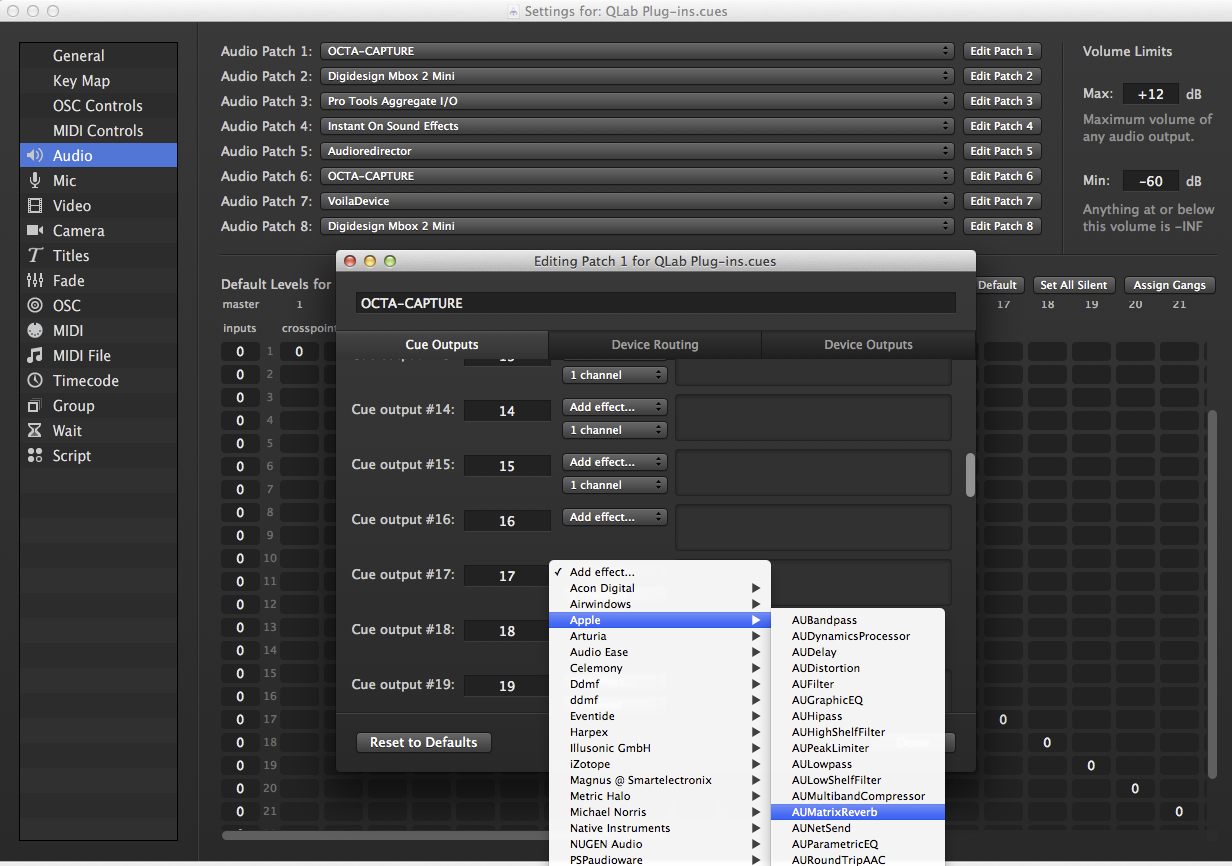Click the Max volume limit field

coord(1150,94)
